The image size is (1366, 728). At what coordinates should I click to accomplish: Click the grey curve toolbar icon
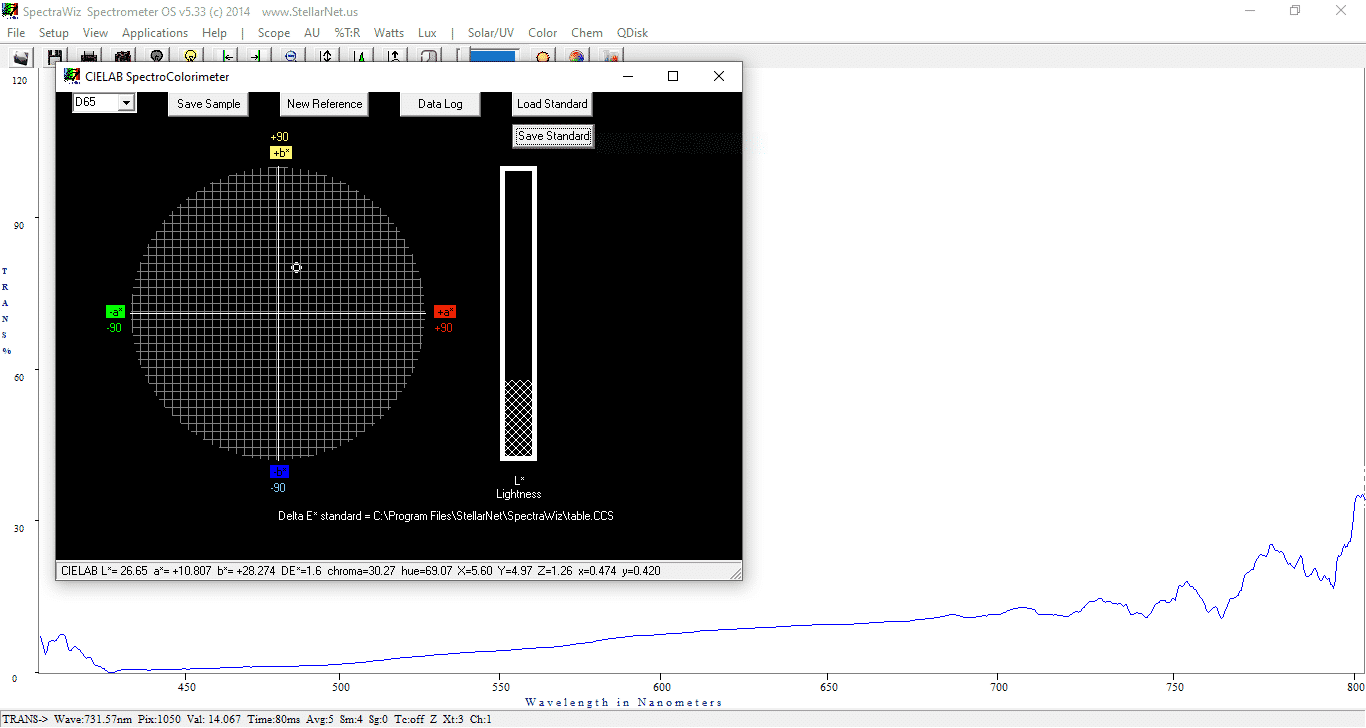click(x=428, y=57)
